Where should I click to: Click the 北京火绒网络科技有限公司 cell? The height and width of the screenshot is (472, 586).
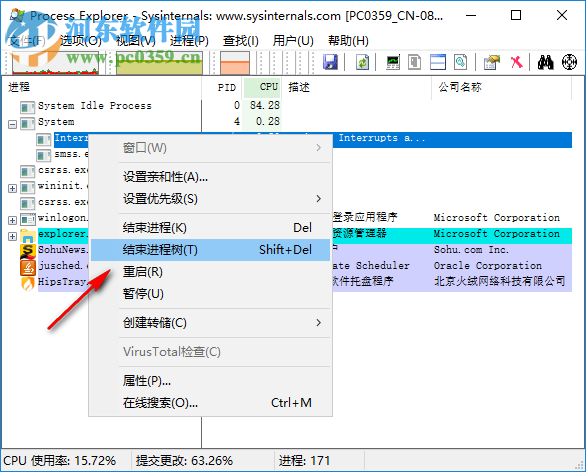click(499, 281)
